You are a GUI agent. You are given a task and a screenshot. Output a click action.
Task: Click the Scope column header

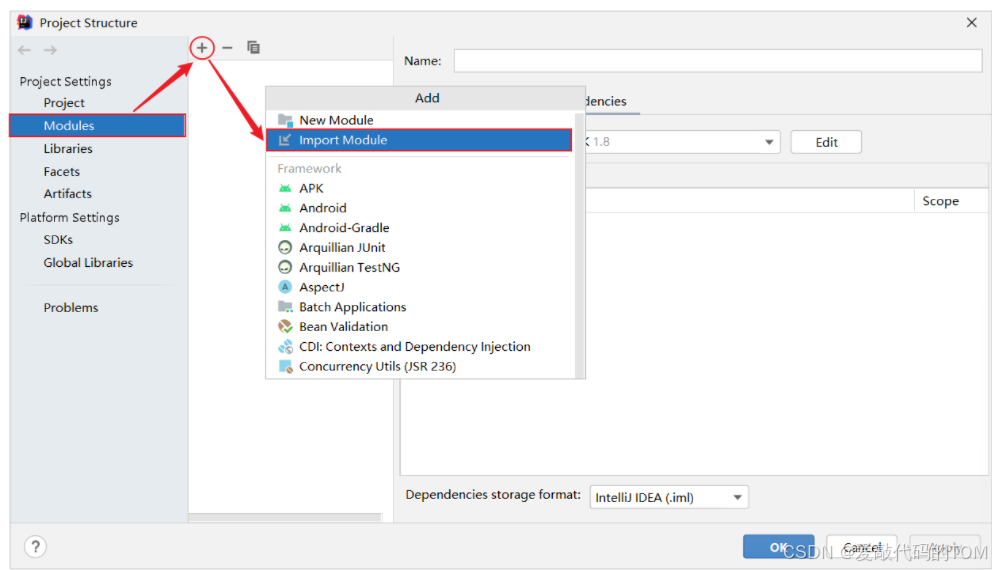[940, 201]
